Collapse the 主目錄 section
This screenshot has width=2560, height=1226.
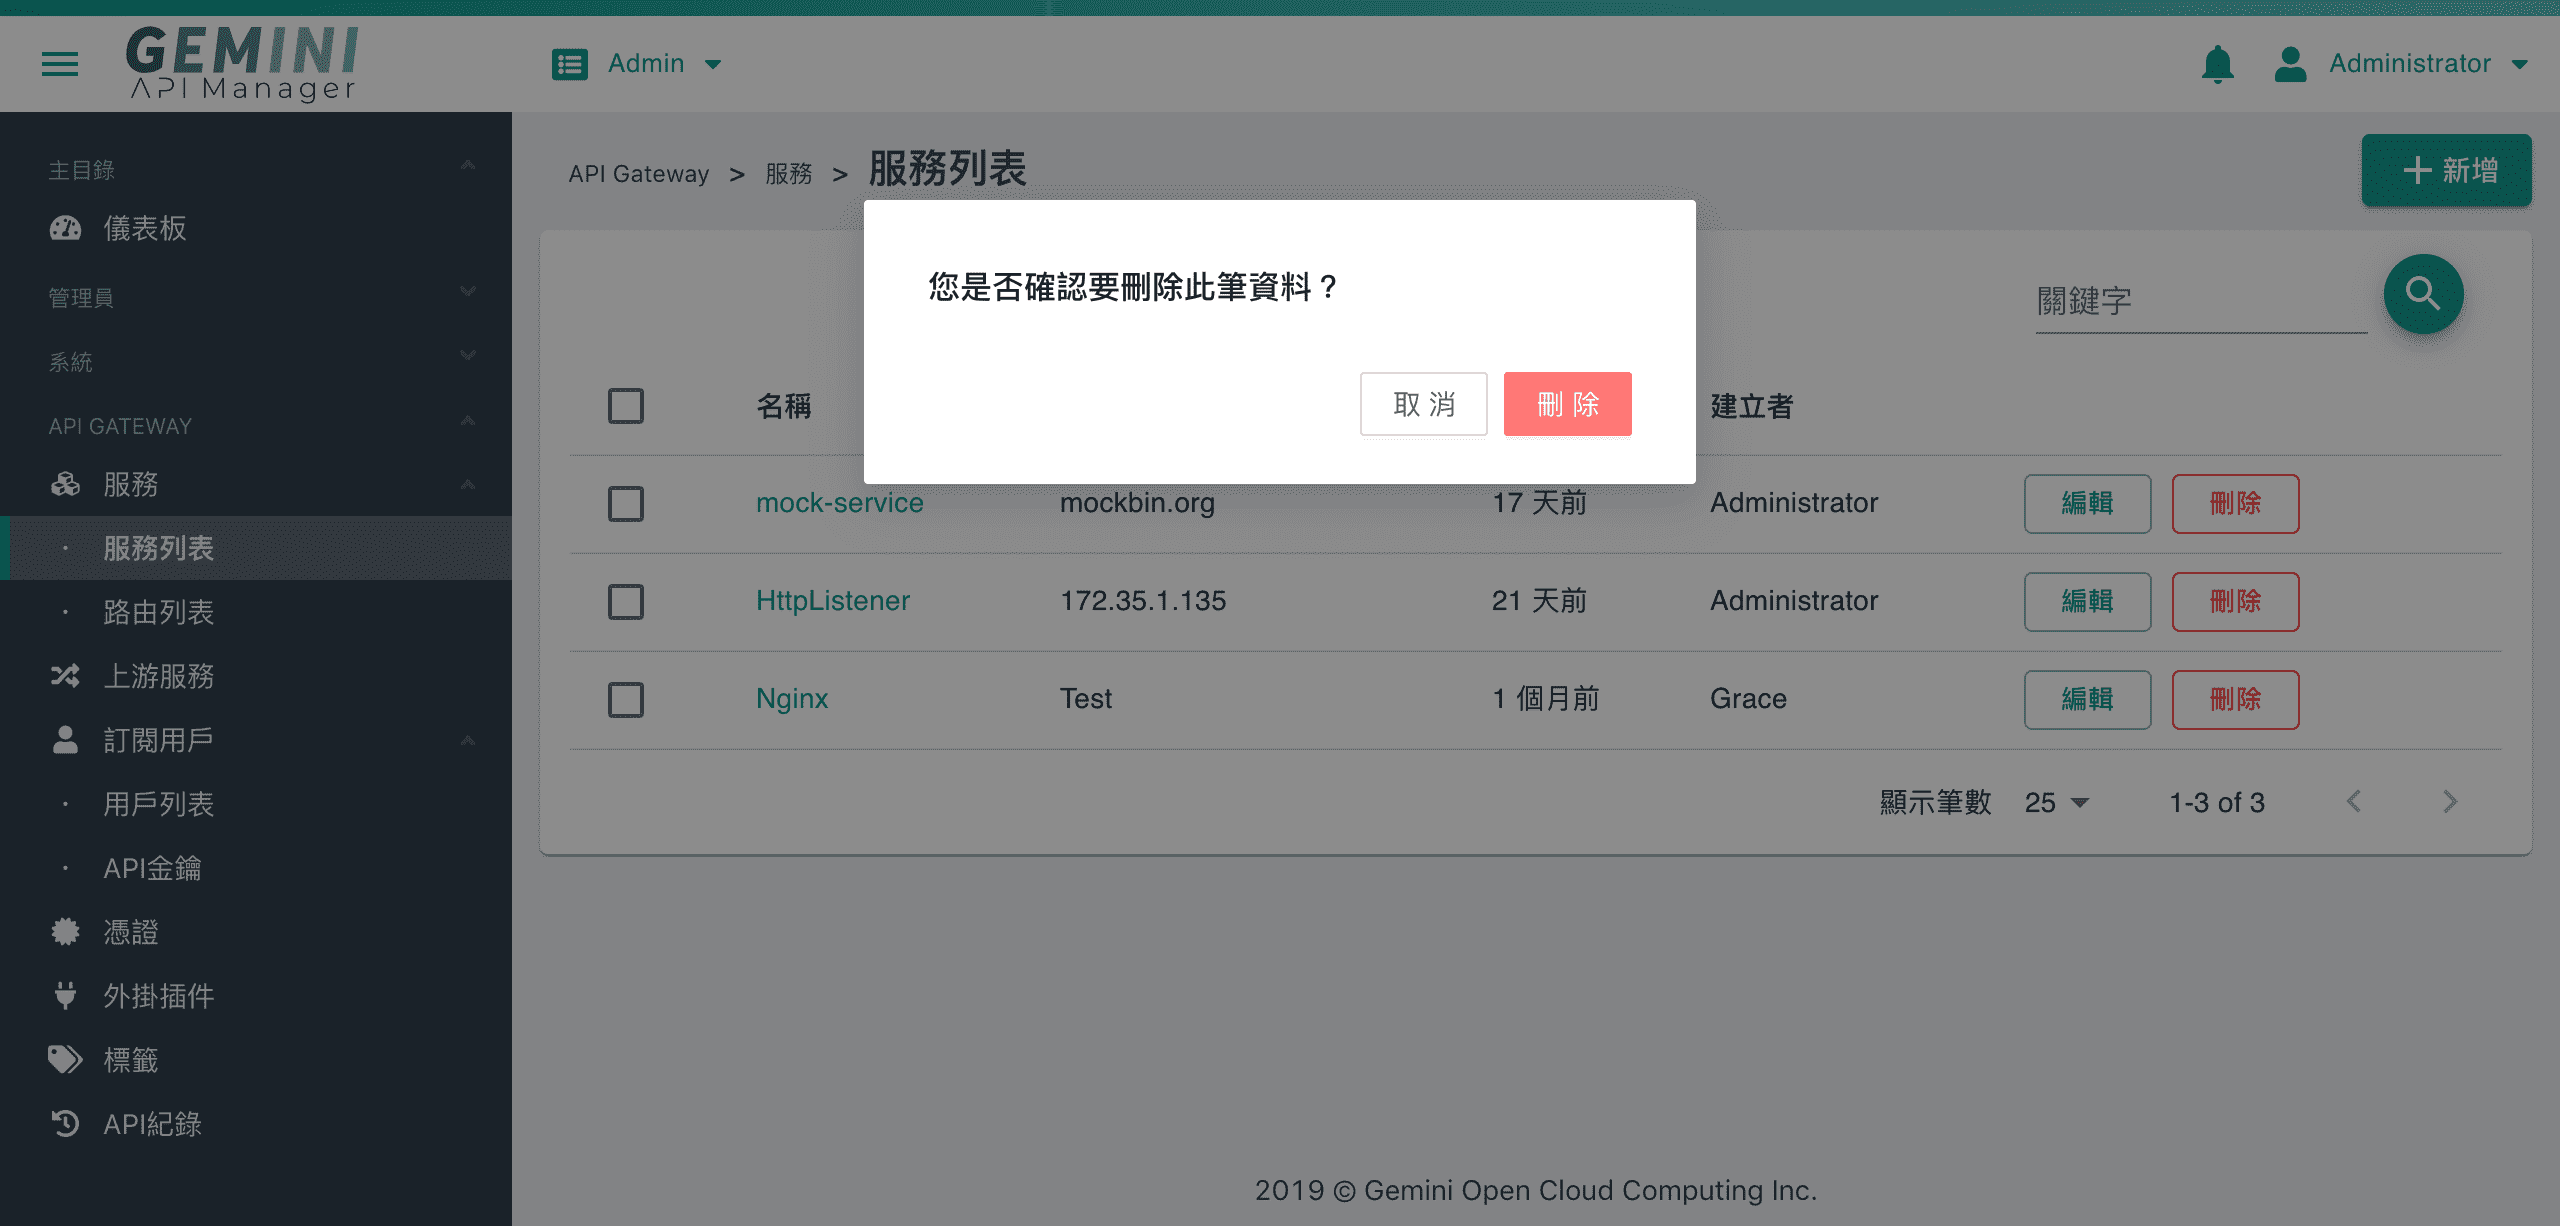point(468,165)
